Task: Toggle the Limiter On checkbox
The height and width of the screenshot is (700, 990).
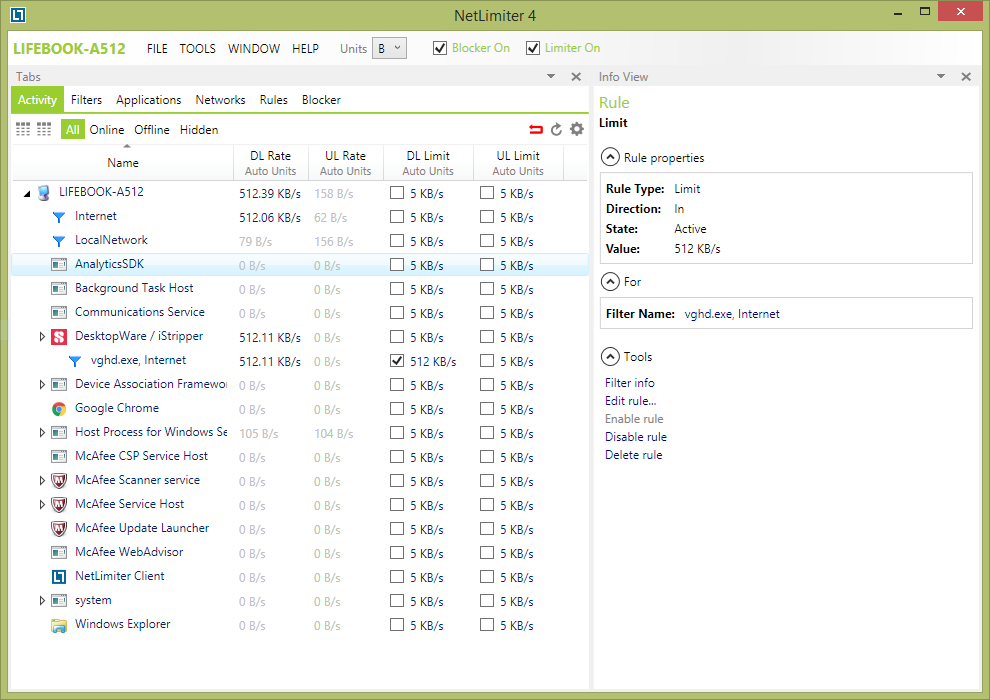Action: coord(533,48)
